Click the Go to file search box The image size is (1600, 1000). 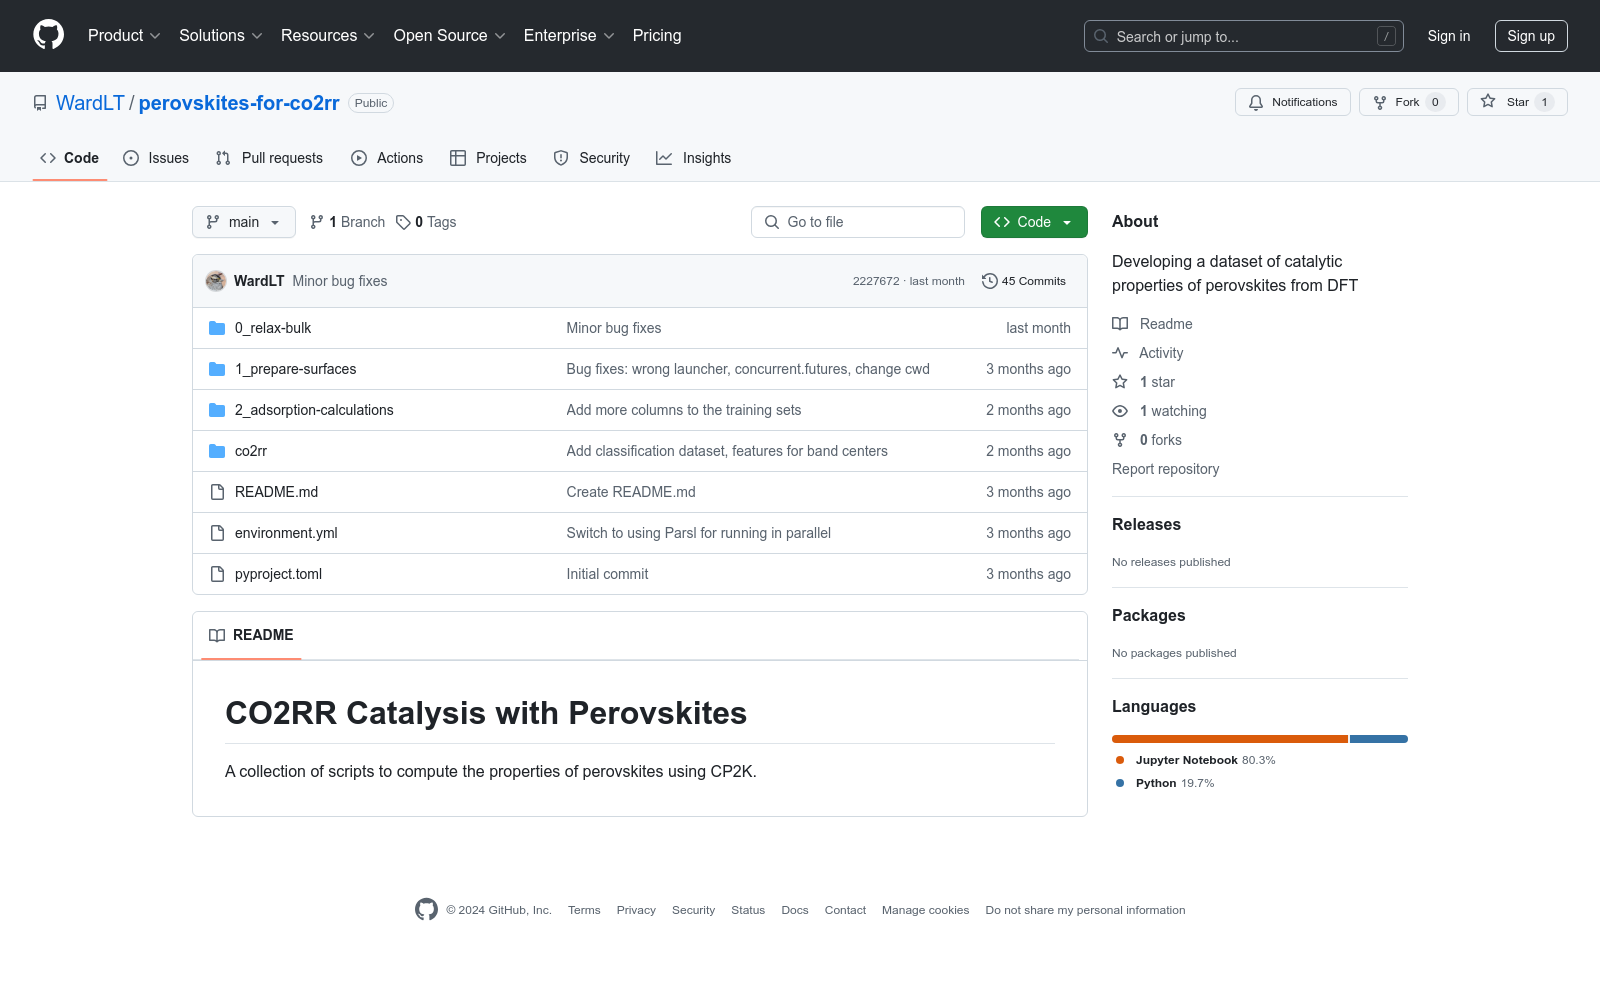(x=858, y=222)
